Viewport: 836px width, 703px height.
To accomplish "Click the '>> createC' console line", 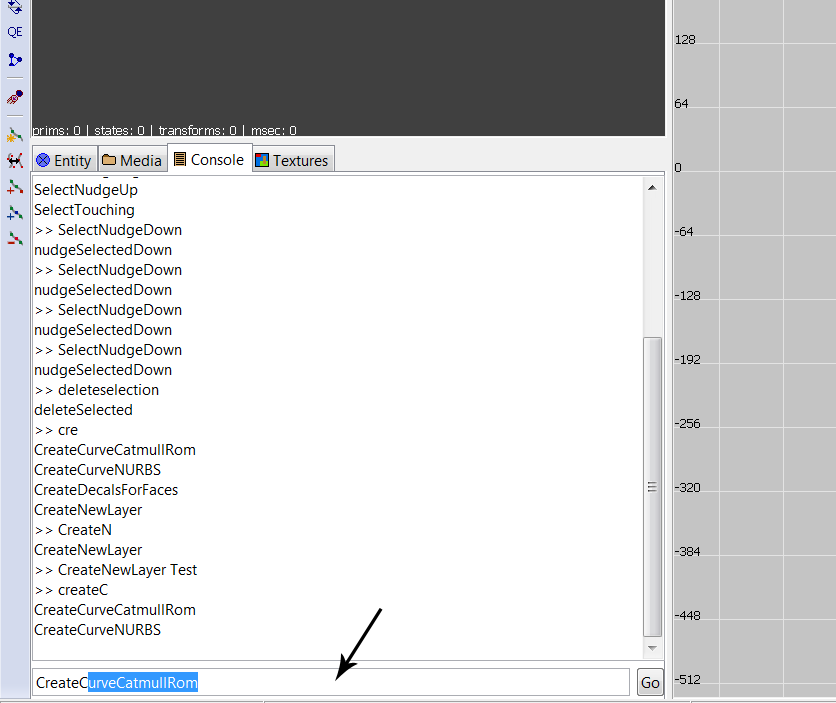I will tap(71, 590).
